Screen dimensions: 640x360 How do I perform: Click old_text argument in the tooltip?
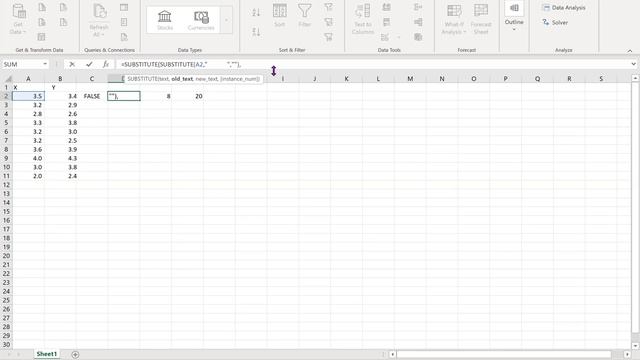[x=182, y=79]
